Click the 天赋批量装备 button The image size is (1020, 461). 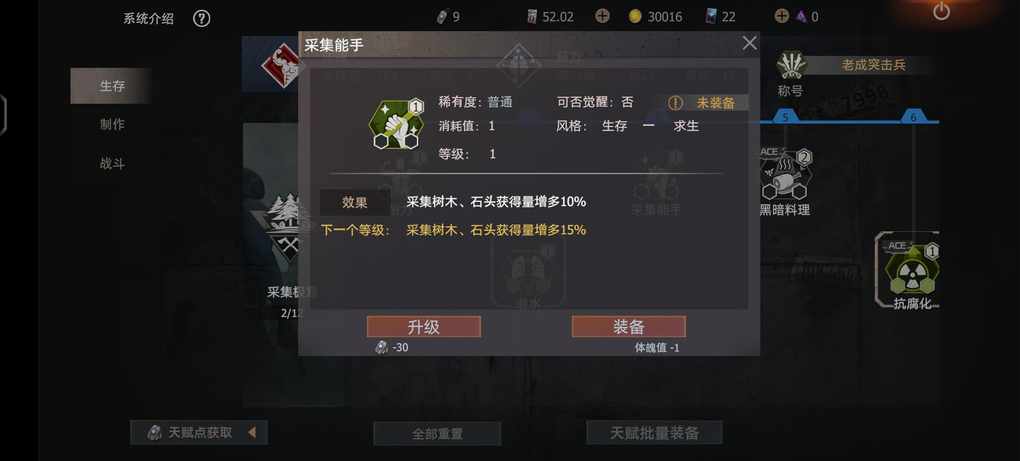pos(654,432)
